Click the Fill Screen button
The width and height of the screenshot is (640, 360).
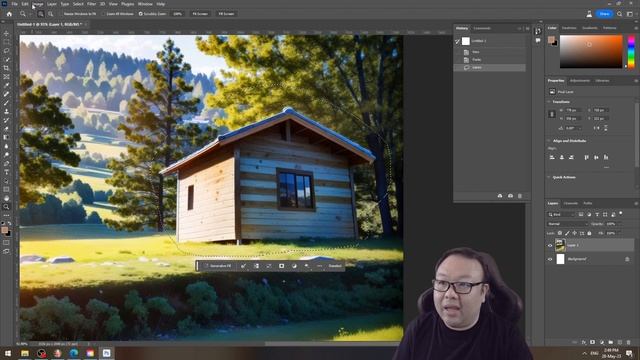coord(226,14)
